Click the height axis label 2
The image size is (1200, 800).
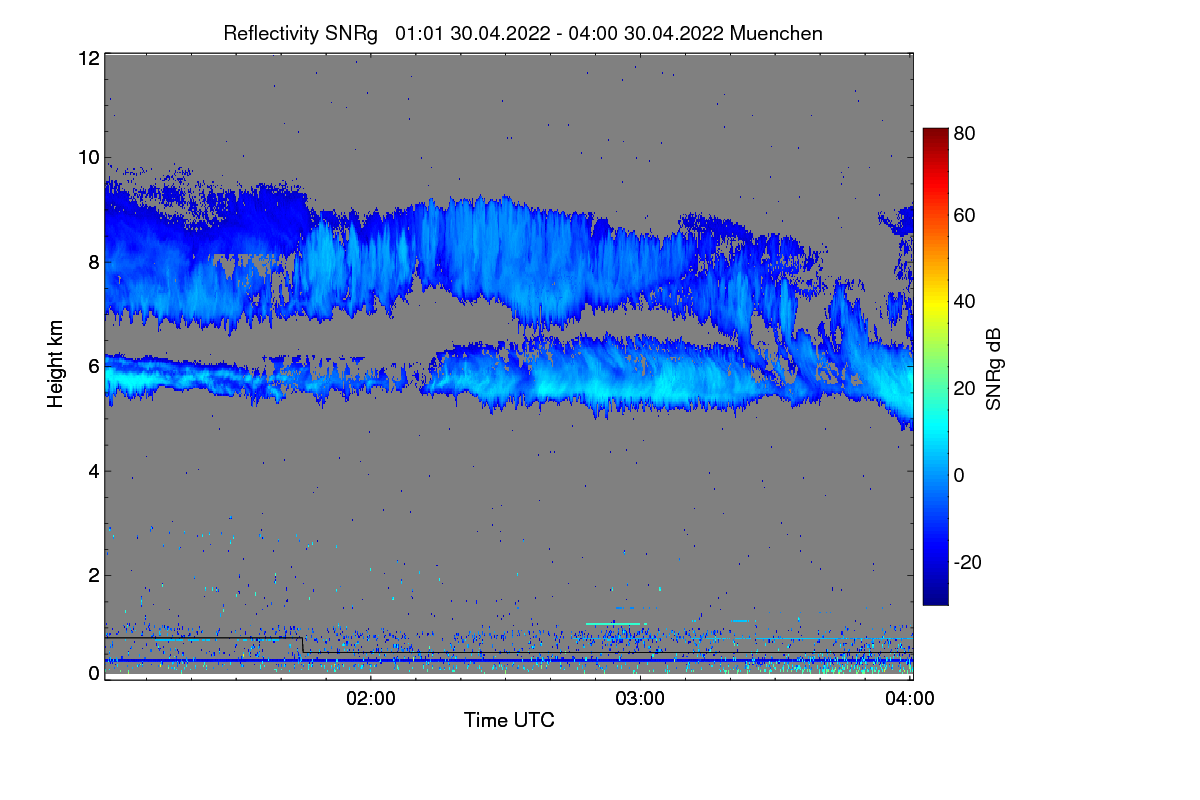click(93, 575)
